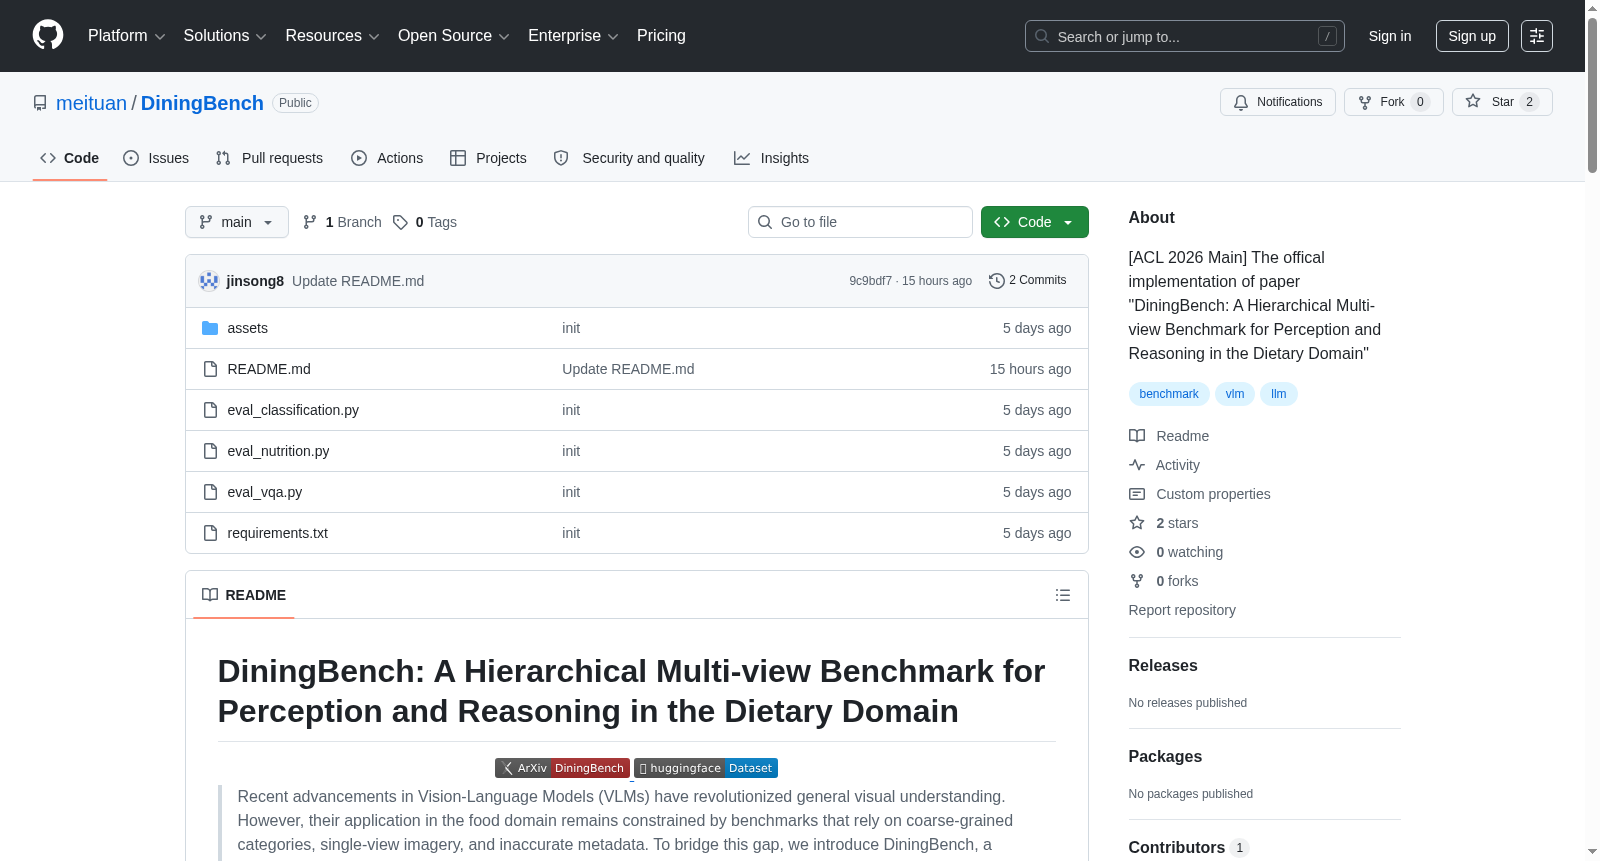Switch to the Actions tab
The height and width of the screenshot is (861, 1600).
pyautogui.click(x=387, y=158)
